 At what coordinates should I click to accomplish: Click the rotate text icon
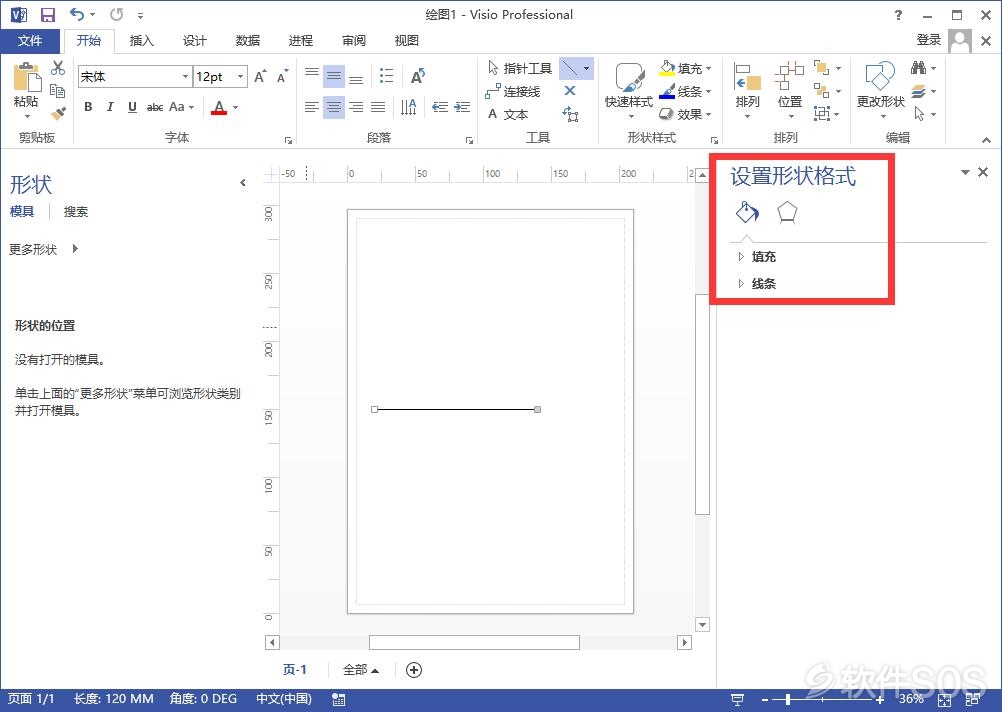pos(417,77)
